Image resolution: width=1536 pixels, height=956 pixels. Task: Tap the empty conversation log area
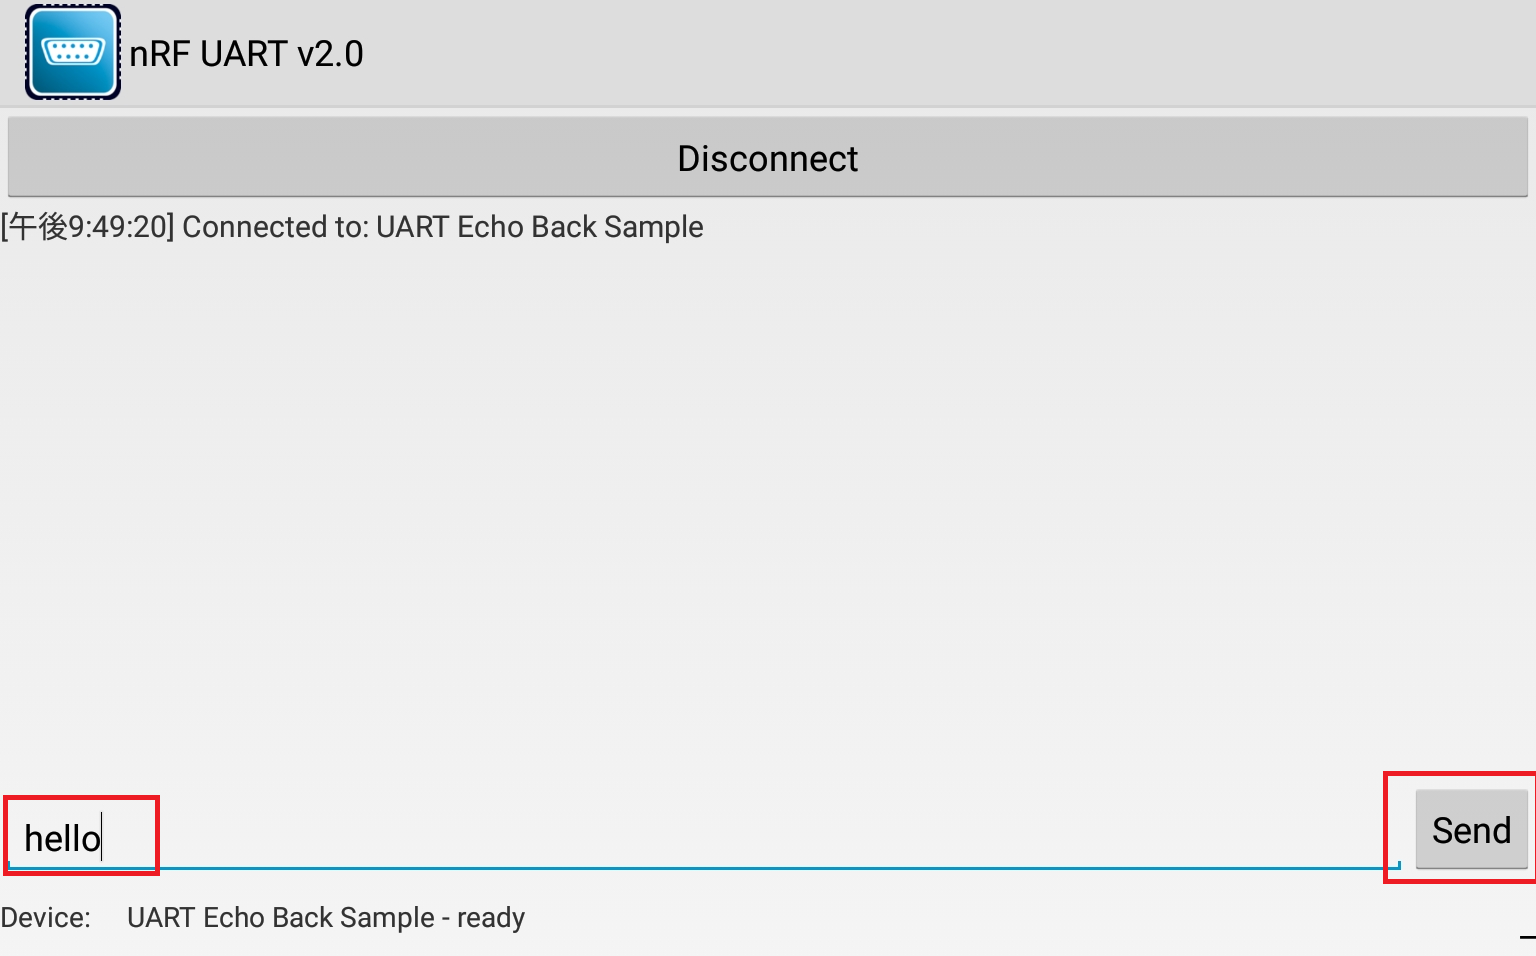pyautogui.click(x=768, y=500)
